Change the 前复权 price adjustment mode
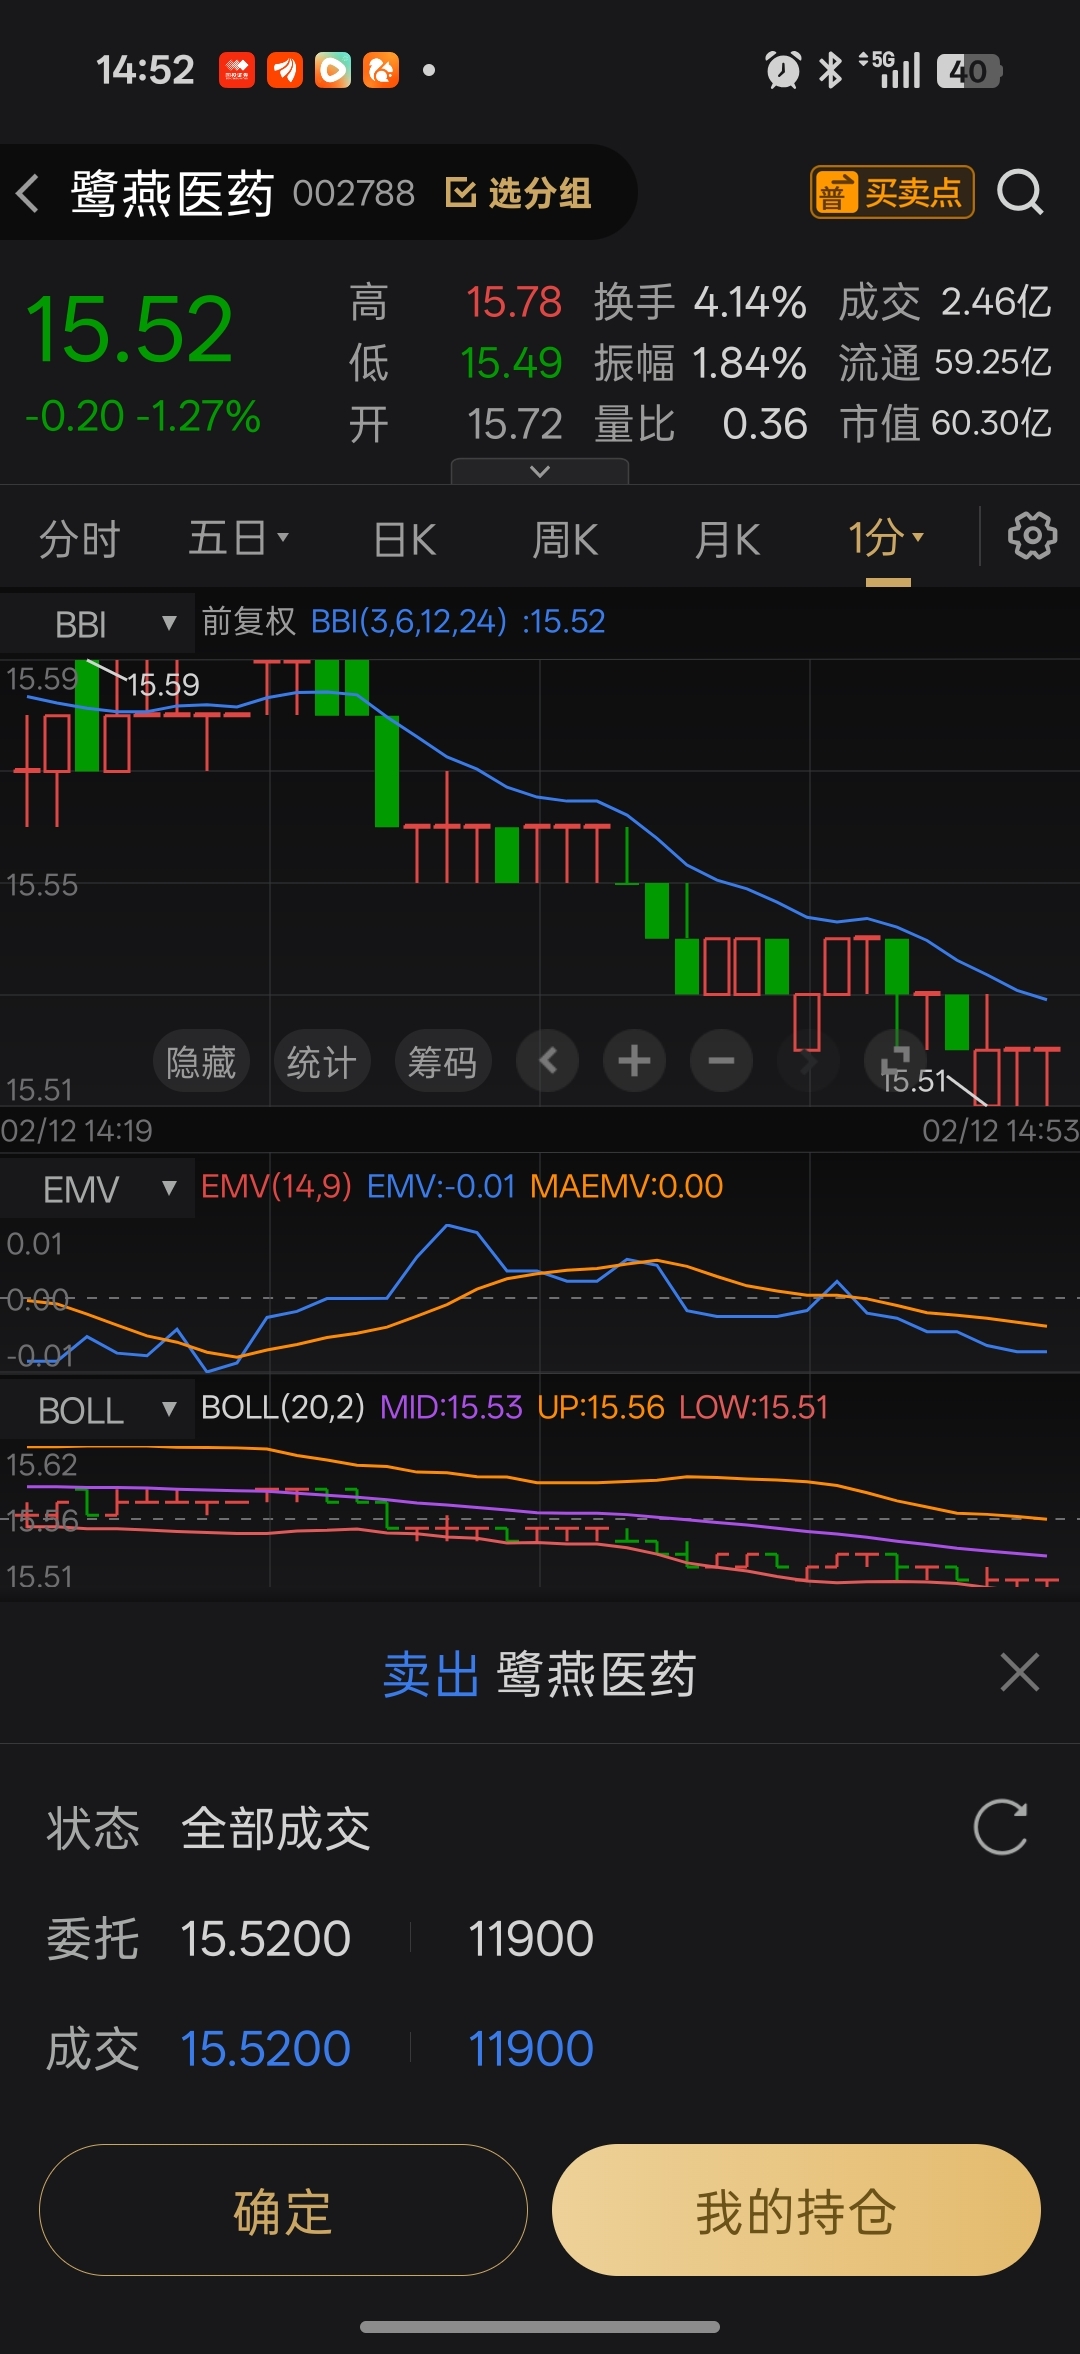 coord(249,622)
